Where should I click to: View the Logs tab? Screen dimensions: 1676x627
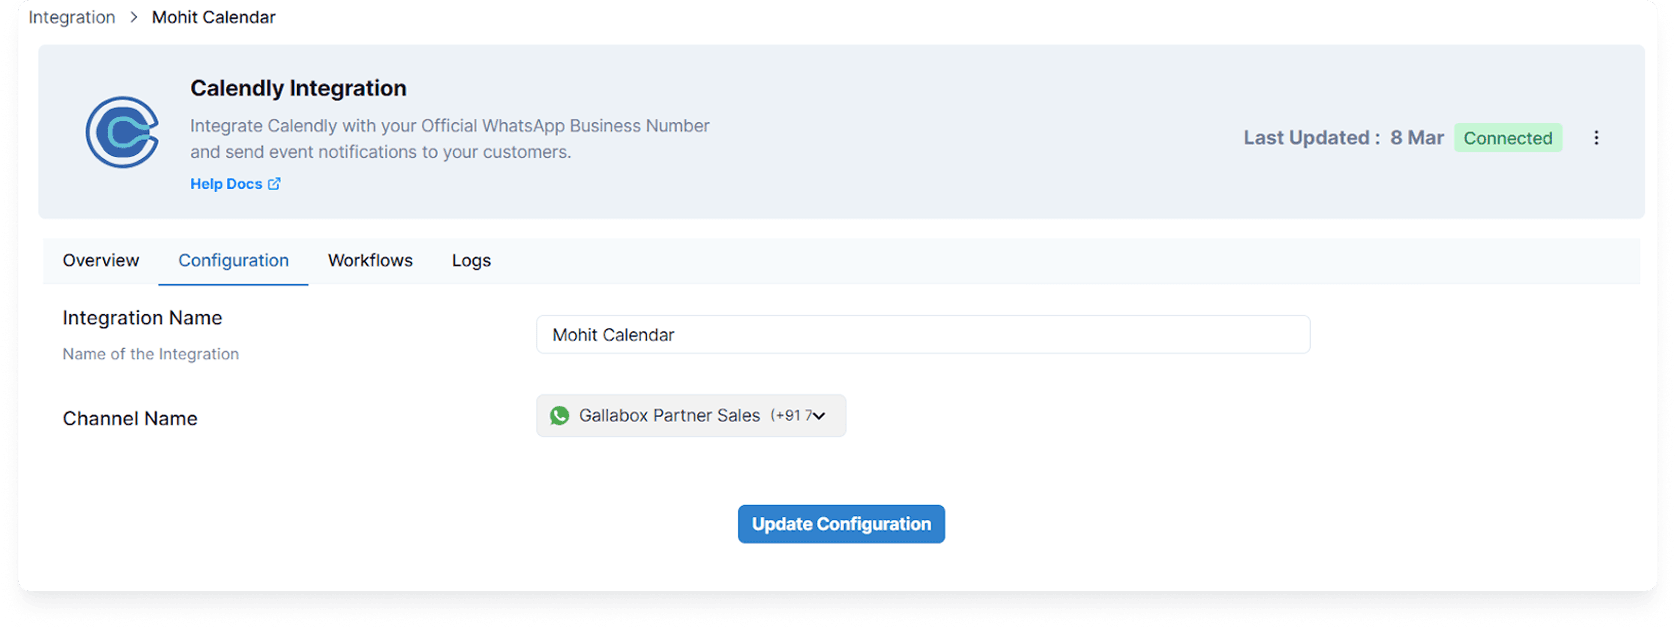point(471,261)
